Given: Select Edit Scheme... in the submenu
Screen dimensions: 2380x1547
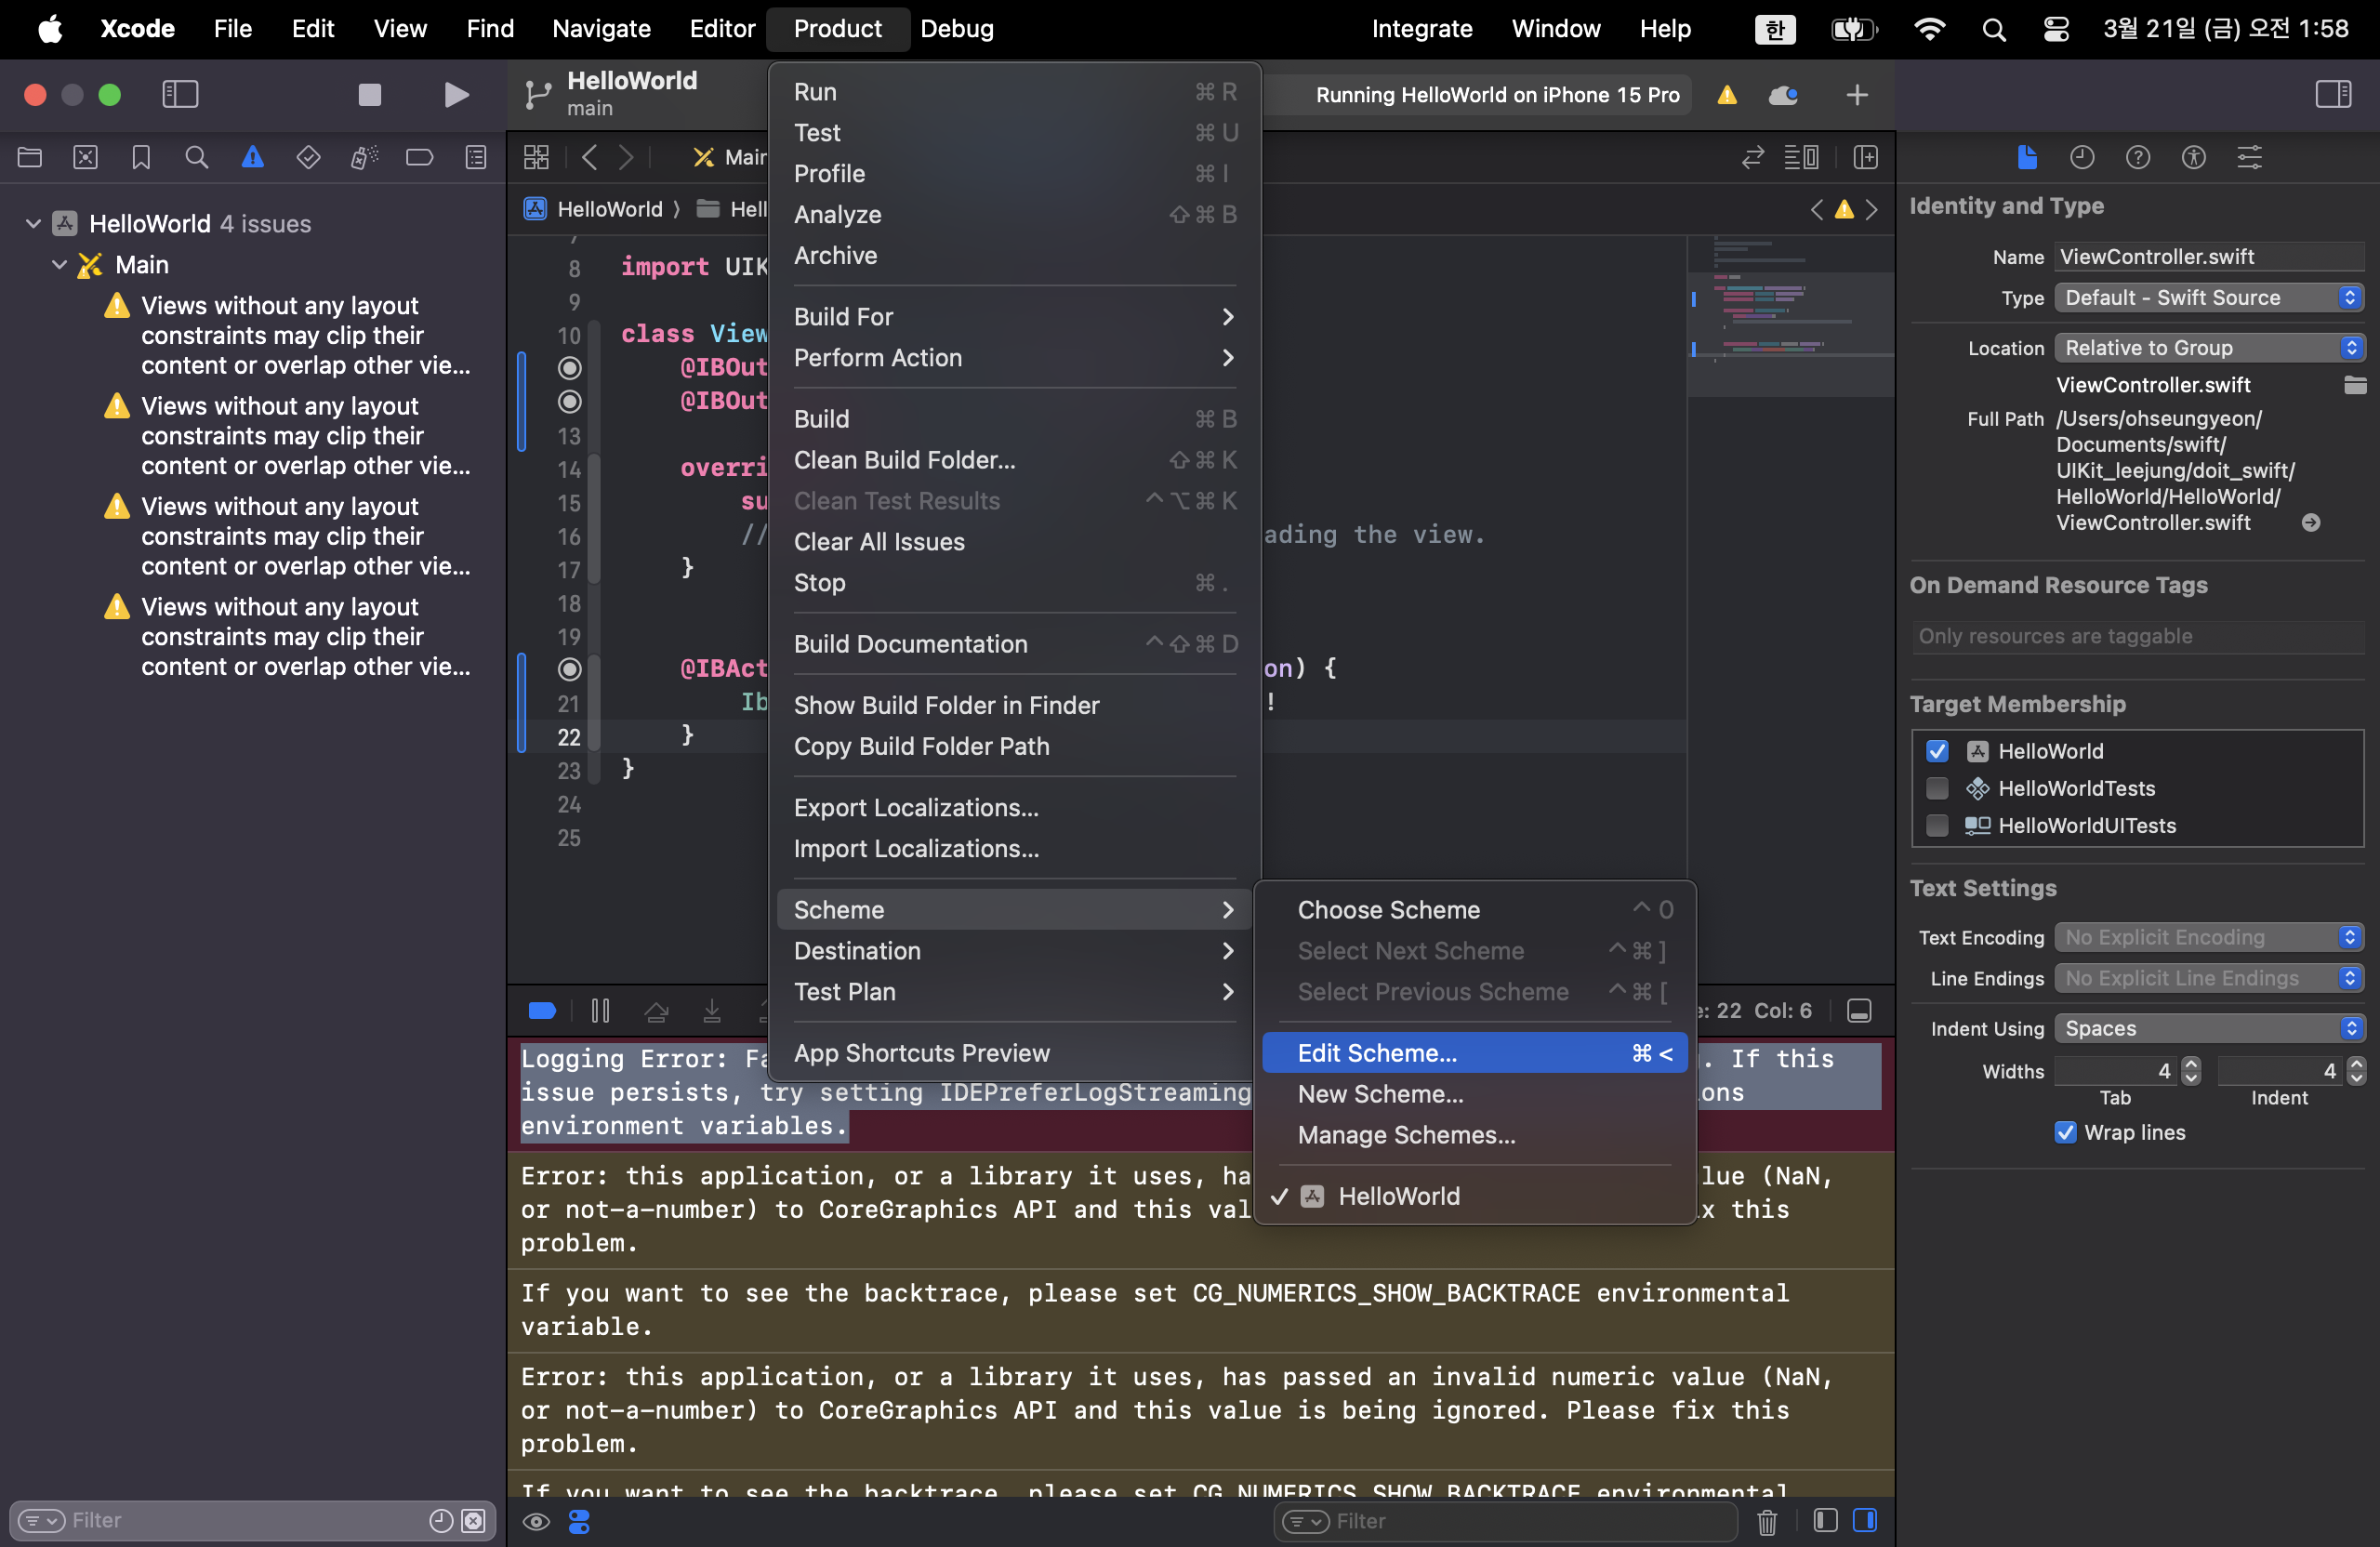Looking at the screenshot, I should (1474, 1053).
